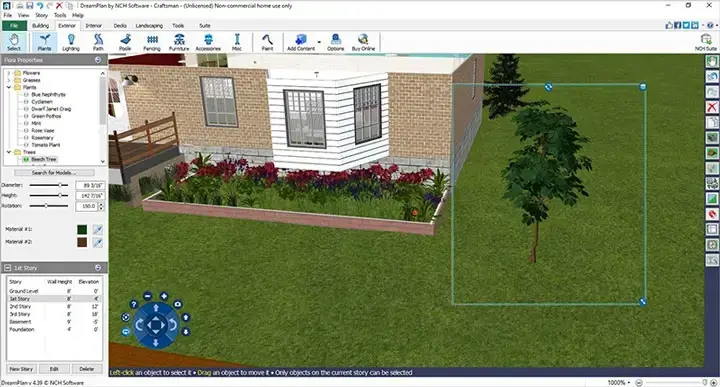Switch to the Building tab

tap(40, 26)
